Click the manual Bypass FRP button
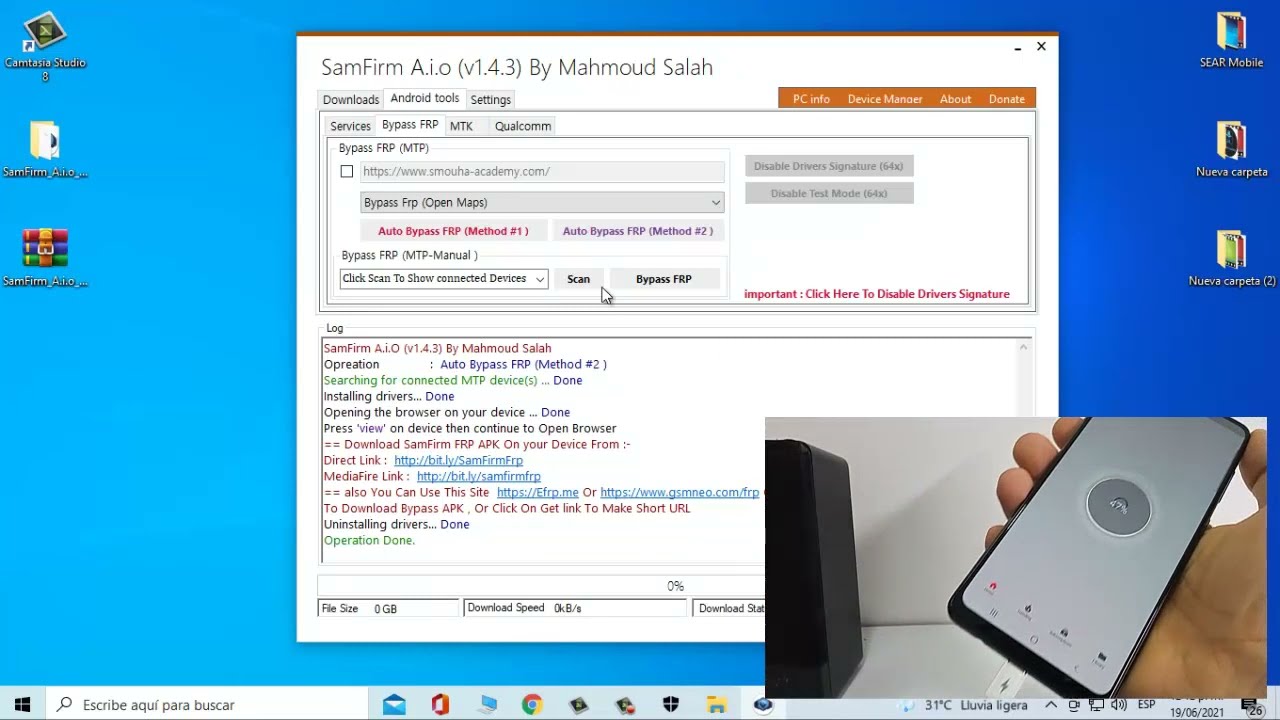The height and width of the screenshot is (720, 1280). pyautogui.click(x=664, y=279)
